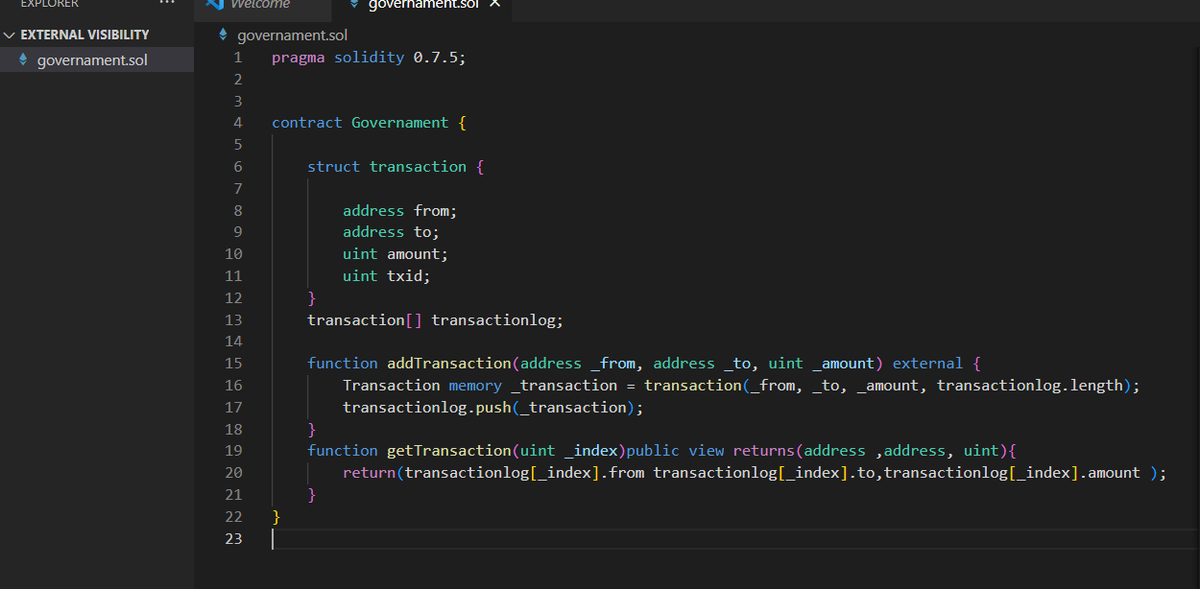Click the 'returns' keyword on line 19
Screen dimensions: 1200x589
(764, 450)
